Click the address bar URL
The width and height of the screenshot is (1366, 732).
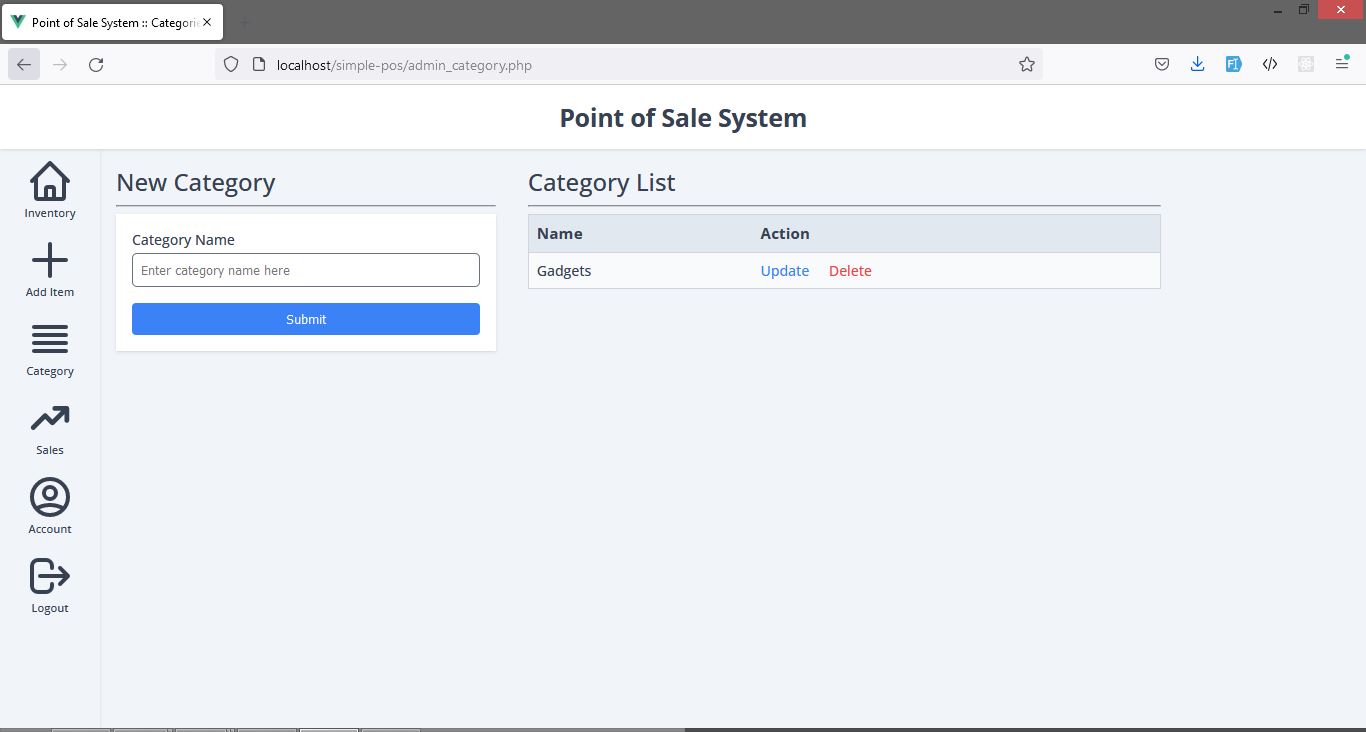(x=404, y=65)
